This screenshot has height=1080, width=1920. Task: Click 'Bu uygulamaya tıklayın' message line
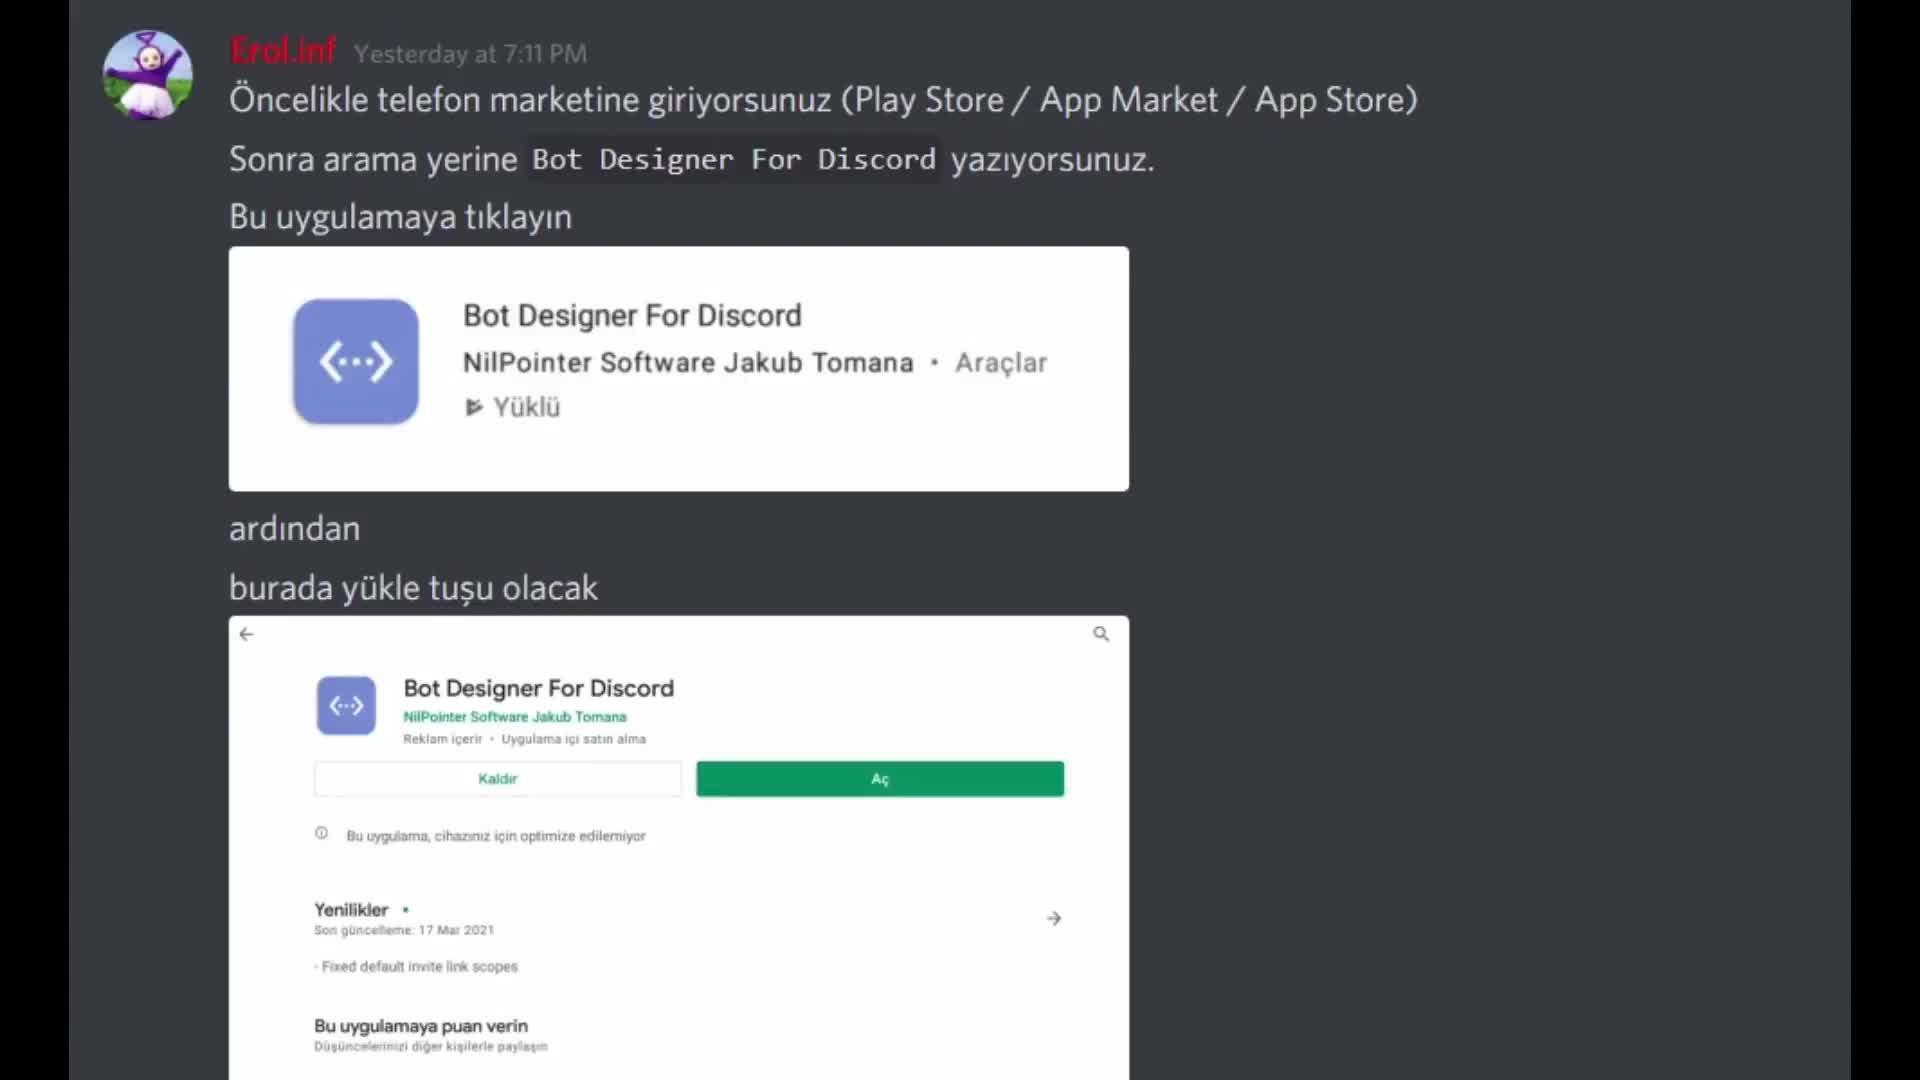click(400, 217)
